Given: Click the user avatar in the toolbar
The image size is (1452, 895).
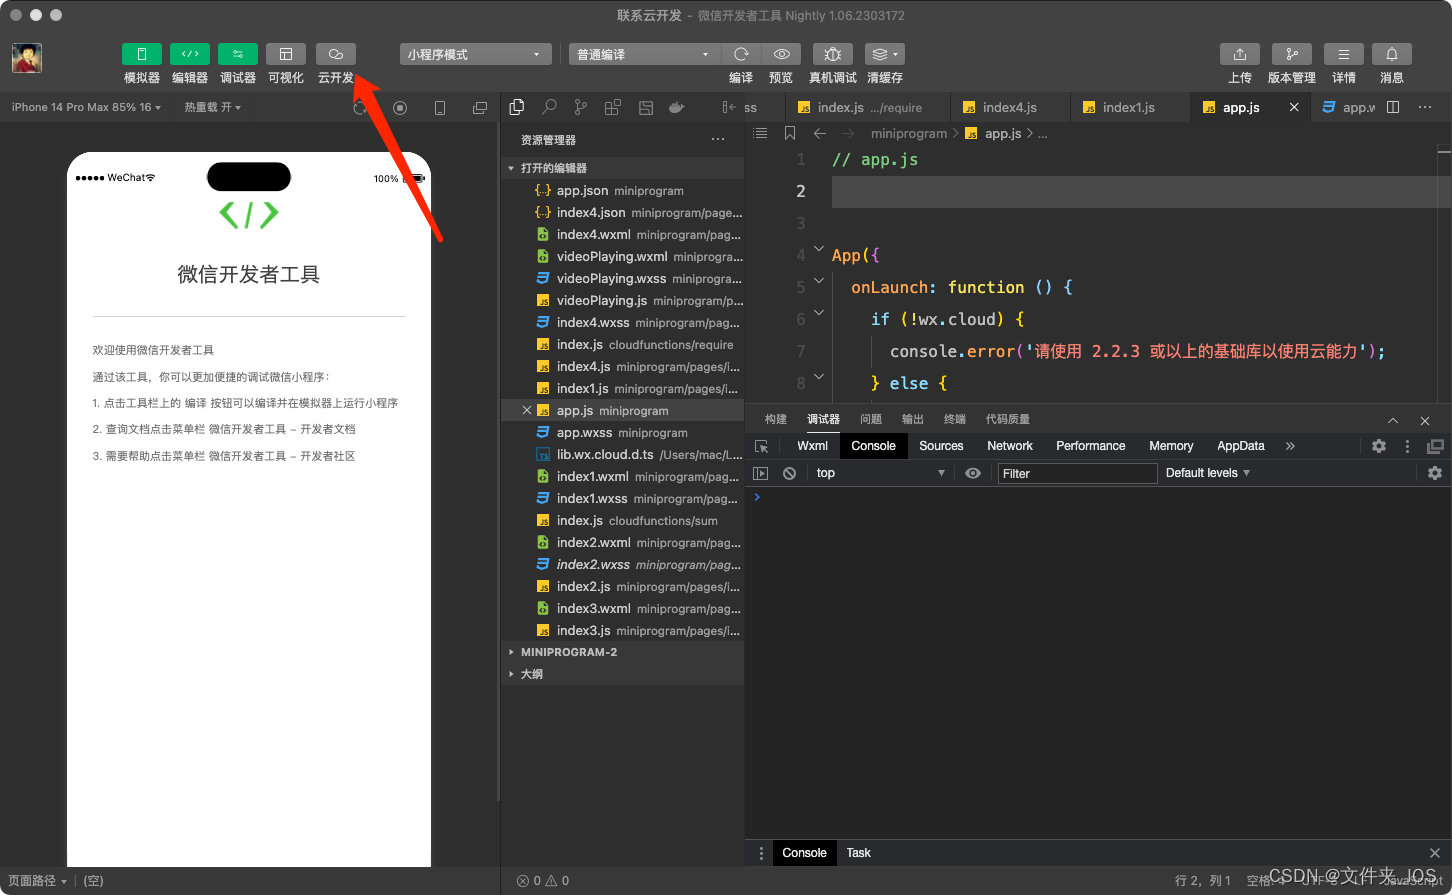Looking at the screenshot, I should [27, 58].
